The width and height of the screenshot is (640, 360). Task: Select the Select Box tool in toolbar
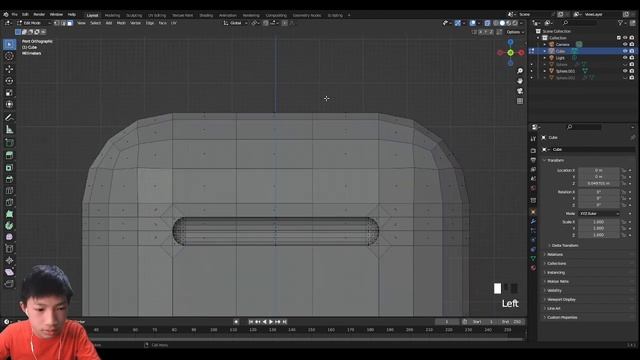(x=9, y=44)
